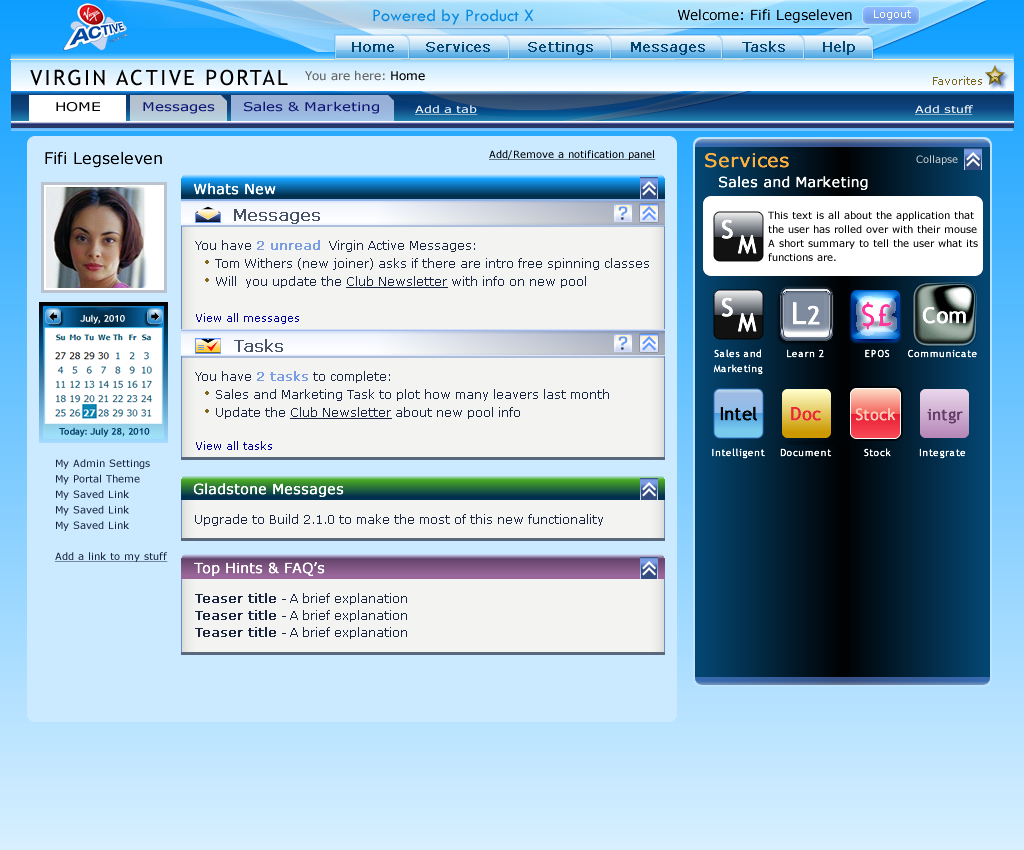Click Add a tab link
Viewport: 1024px width, 850px height.
click(x=446, y=109)
